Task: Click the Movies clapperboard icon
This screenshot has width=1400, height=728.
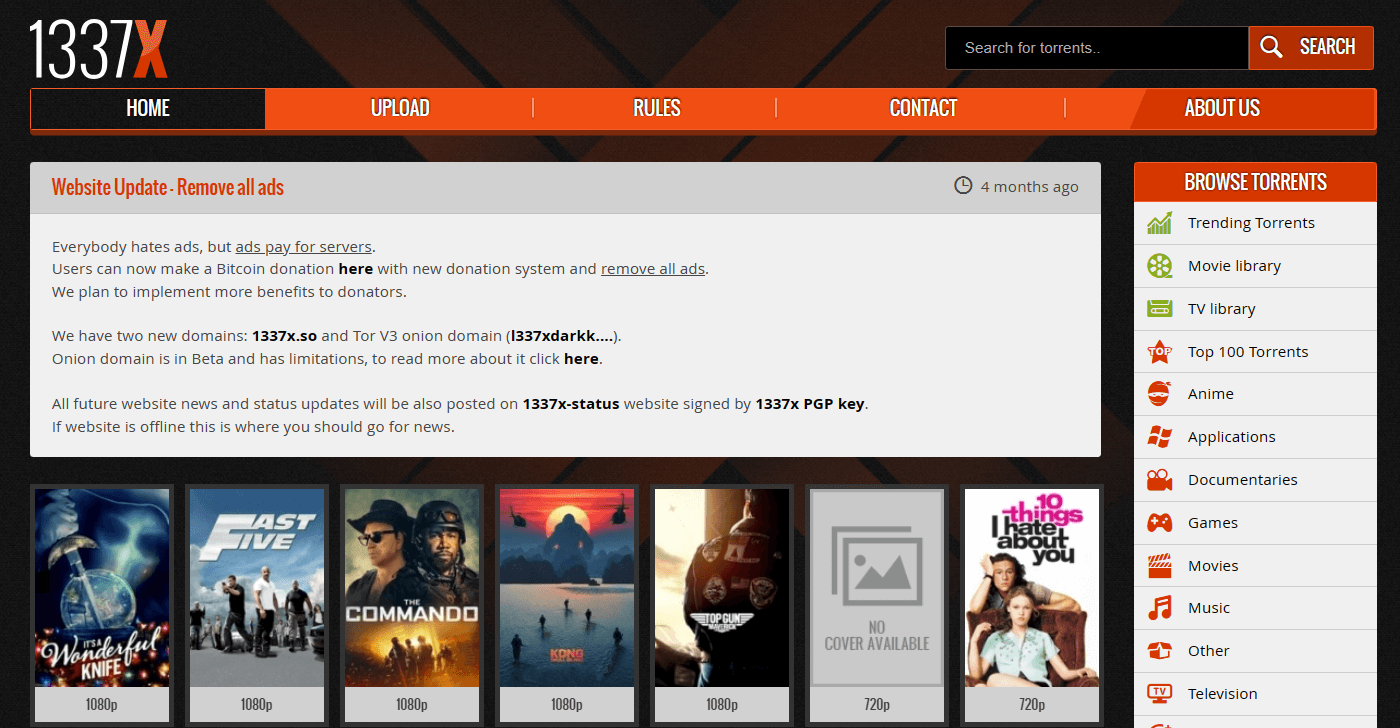Action: click(1160, 566)
